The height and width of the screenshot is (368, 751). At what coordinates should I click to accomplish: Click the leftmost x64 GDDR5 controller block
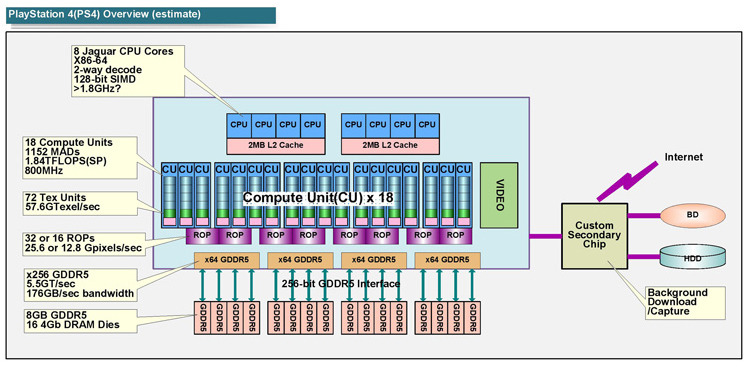(227, 260)
